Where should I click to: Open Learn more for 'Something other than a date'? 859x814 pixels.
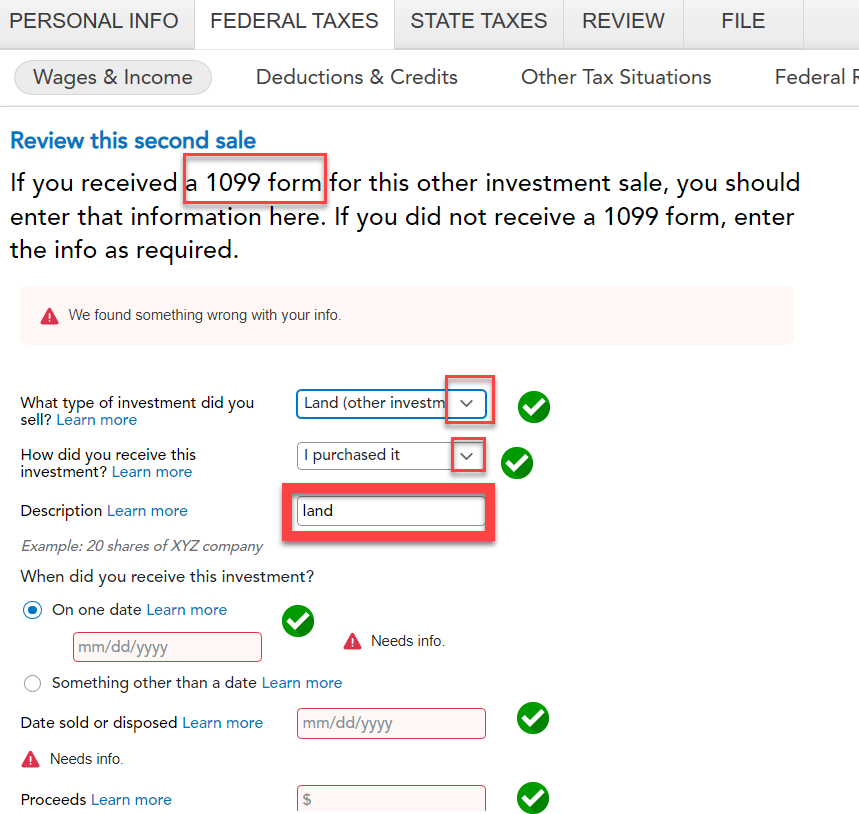point(302,683)
